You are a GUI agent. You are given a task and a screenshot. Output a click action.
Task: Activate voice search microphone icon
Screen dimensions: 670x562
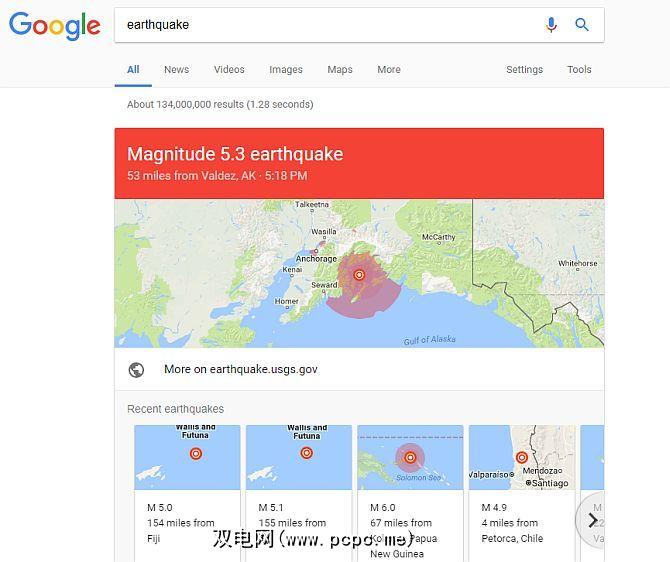click(x=551, y=25)
